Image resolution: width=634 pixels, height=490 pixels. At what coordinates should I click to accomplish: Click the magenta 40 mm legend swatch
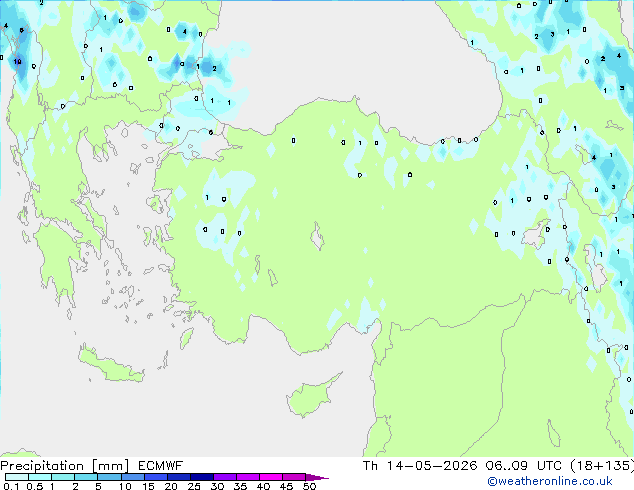click(x=271, y=477)
